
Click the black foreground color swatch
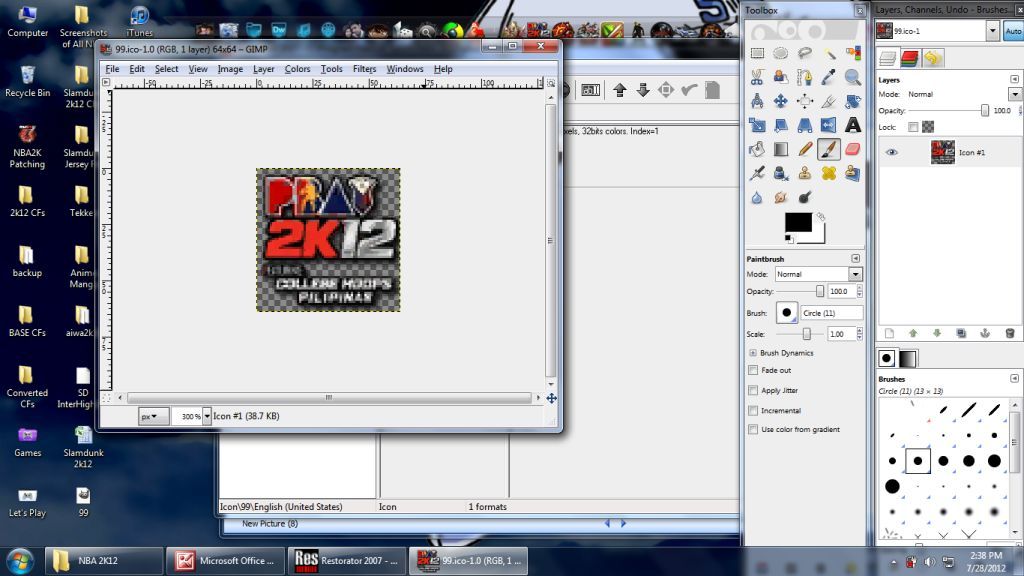[797, 222]
